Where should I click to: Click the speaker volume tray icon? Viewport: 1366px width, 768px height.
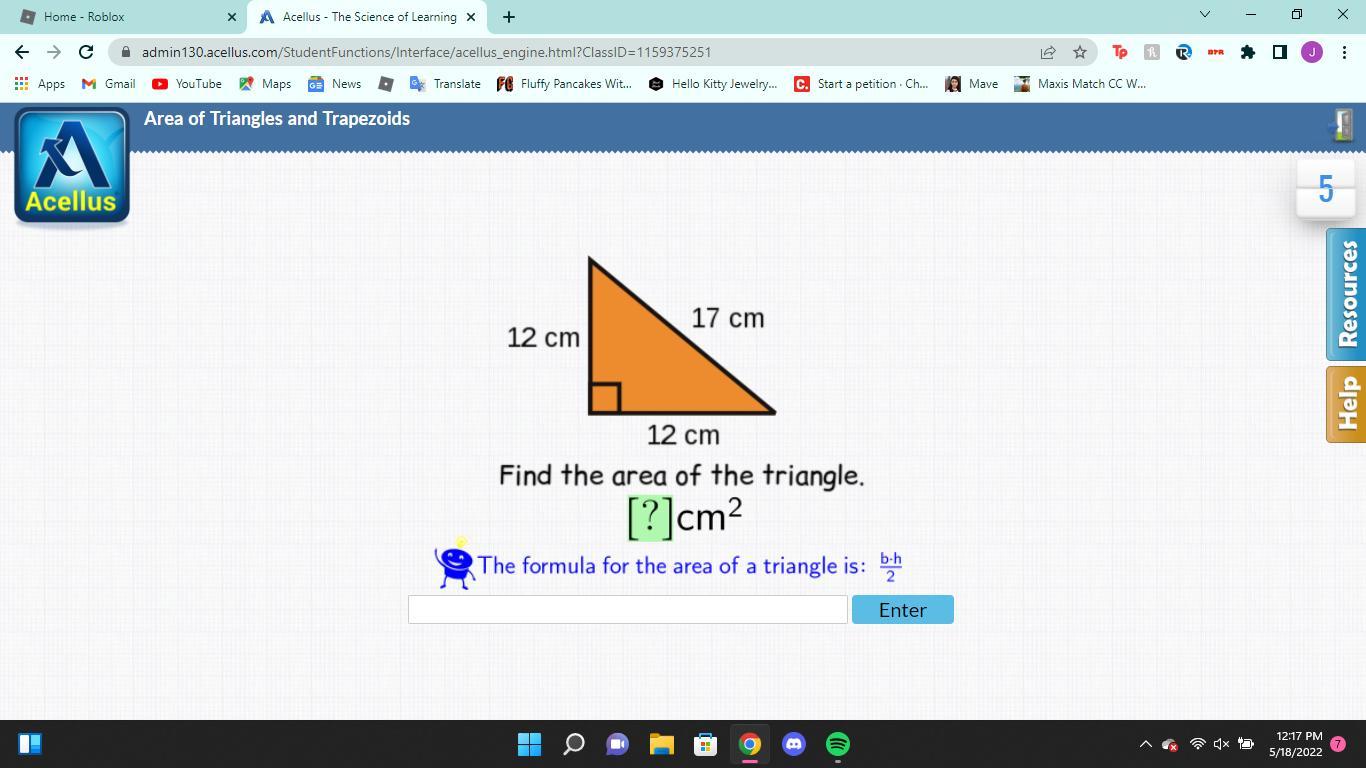[x=1221, y=744]
